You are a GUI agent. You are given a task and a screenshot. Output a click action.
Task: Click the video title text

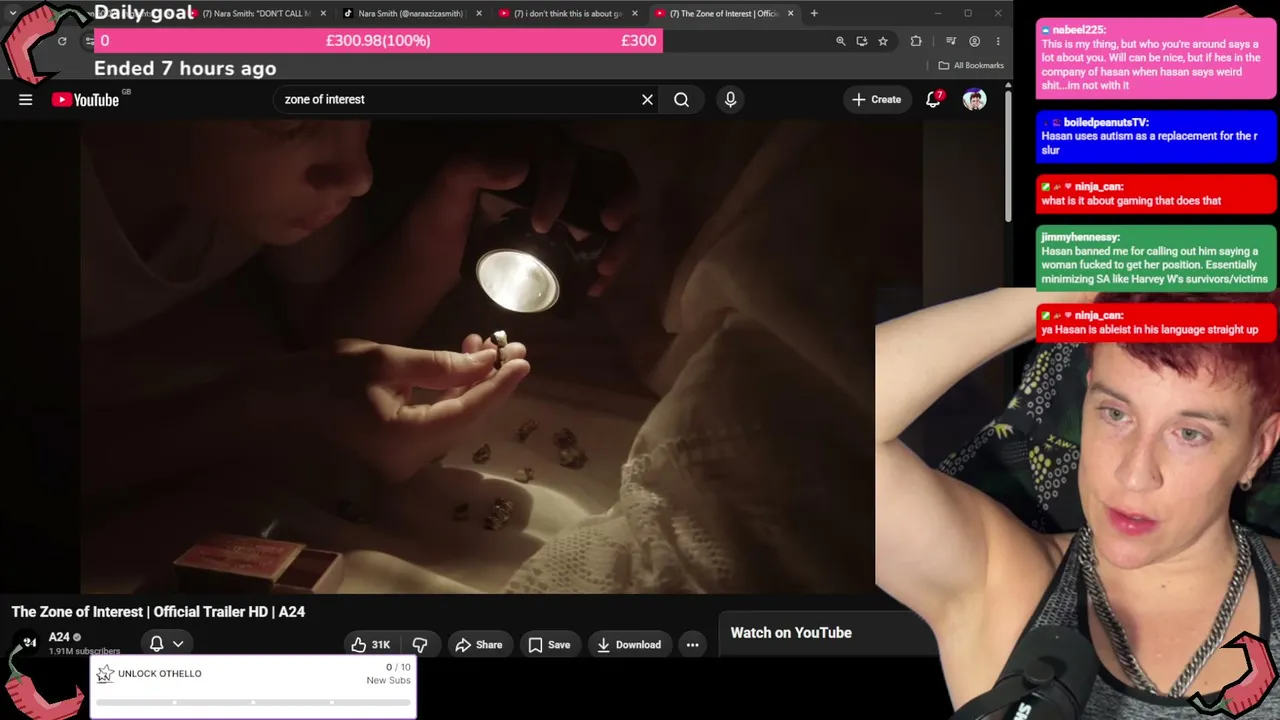coord(158,611)
